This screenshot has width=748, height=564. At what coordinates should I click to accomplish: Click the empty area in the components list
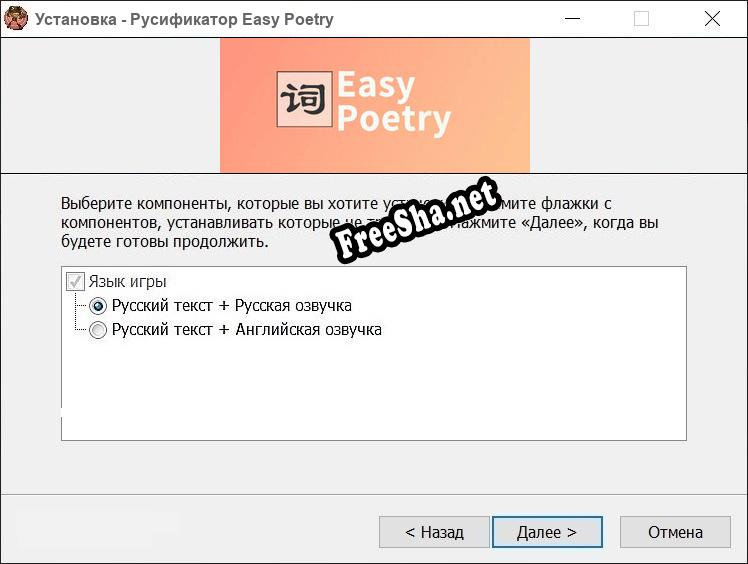coord(372,392)
